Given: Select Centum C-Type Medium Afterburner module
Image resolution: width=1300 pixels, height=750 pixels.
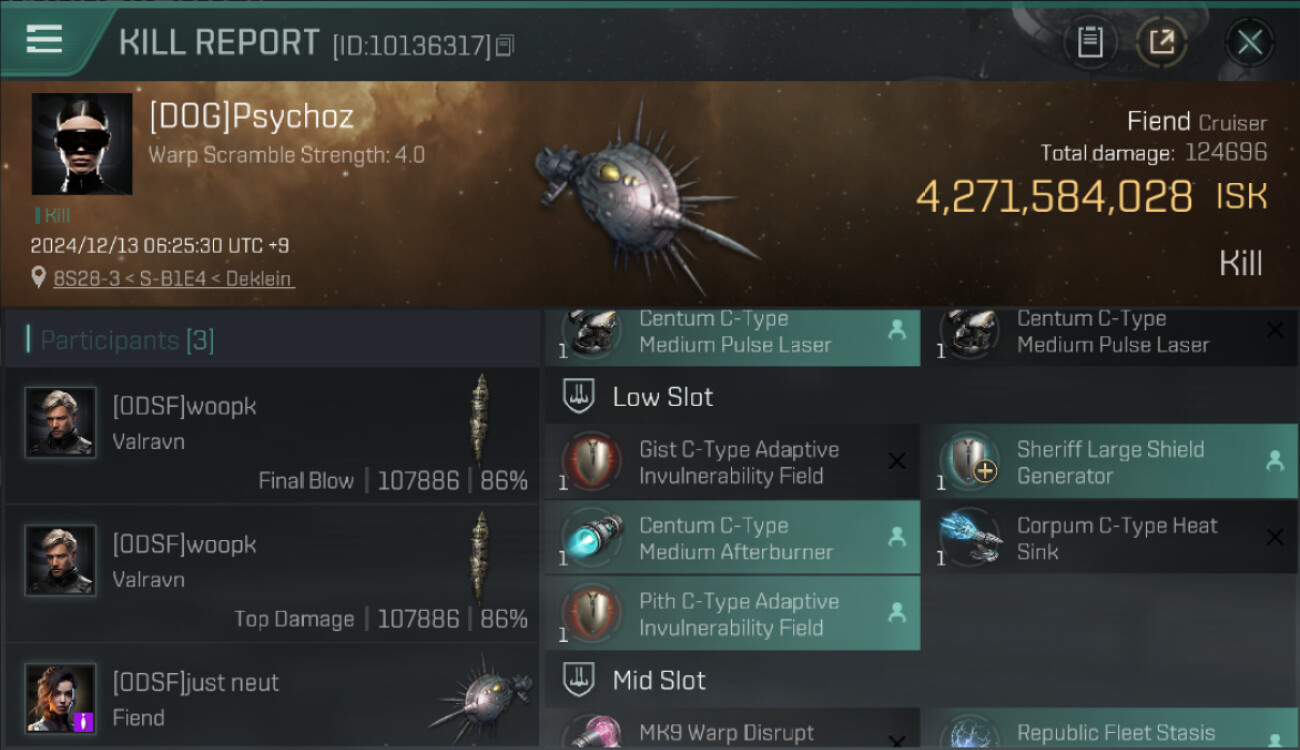Looking at the screenshot, I should tap(732, 538).
